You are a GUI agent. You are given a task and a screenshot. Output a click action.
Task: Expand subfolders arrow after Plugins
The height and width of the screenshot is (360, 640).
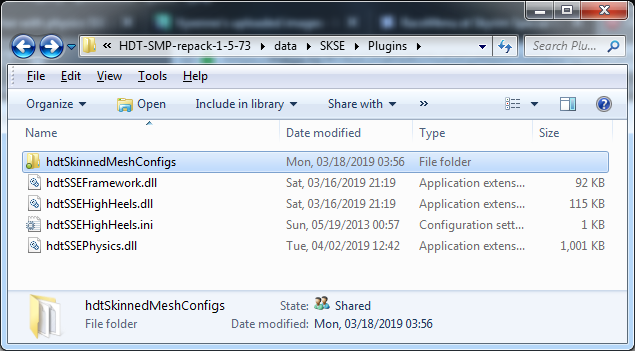coord(419,47)
